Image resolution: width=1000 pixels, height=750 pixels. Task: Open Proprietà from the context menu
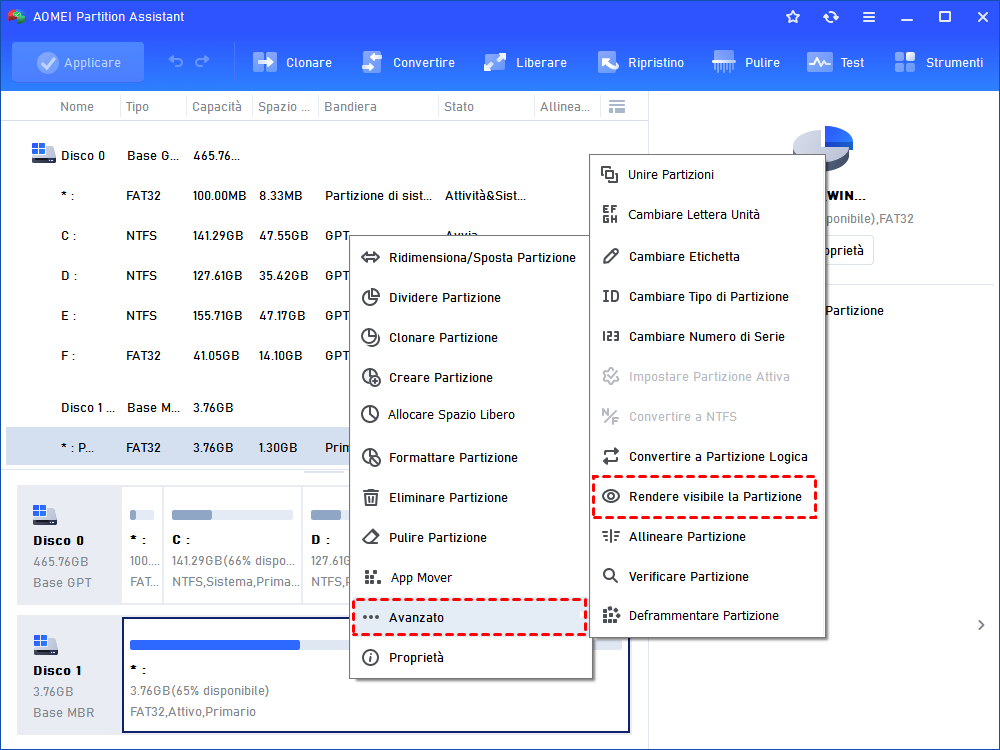(x=471, y=658)
